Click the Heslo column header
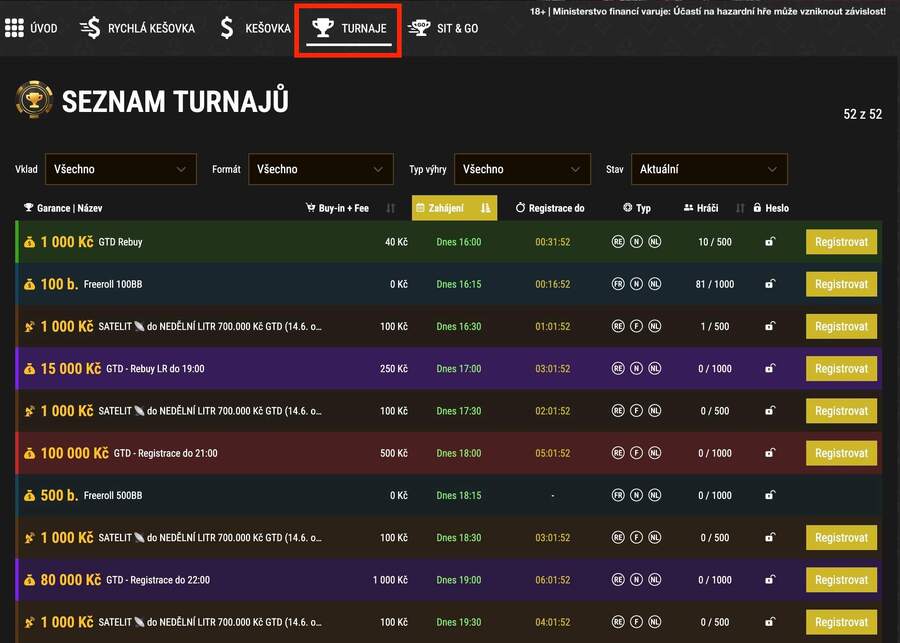Viewport: 900px width, 643px height. click(x=771, y=208)
